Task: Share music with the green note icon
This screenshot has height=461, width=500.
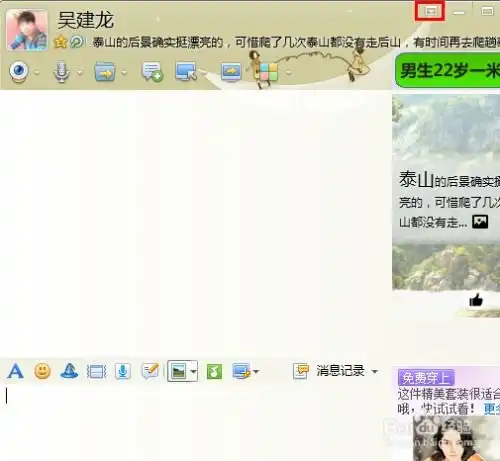Action: 214,371
